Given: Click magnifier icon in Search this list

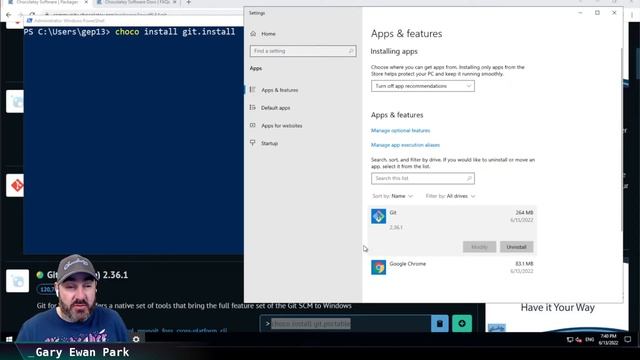Looking at the screenshot, I should 469,178.
